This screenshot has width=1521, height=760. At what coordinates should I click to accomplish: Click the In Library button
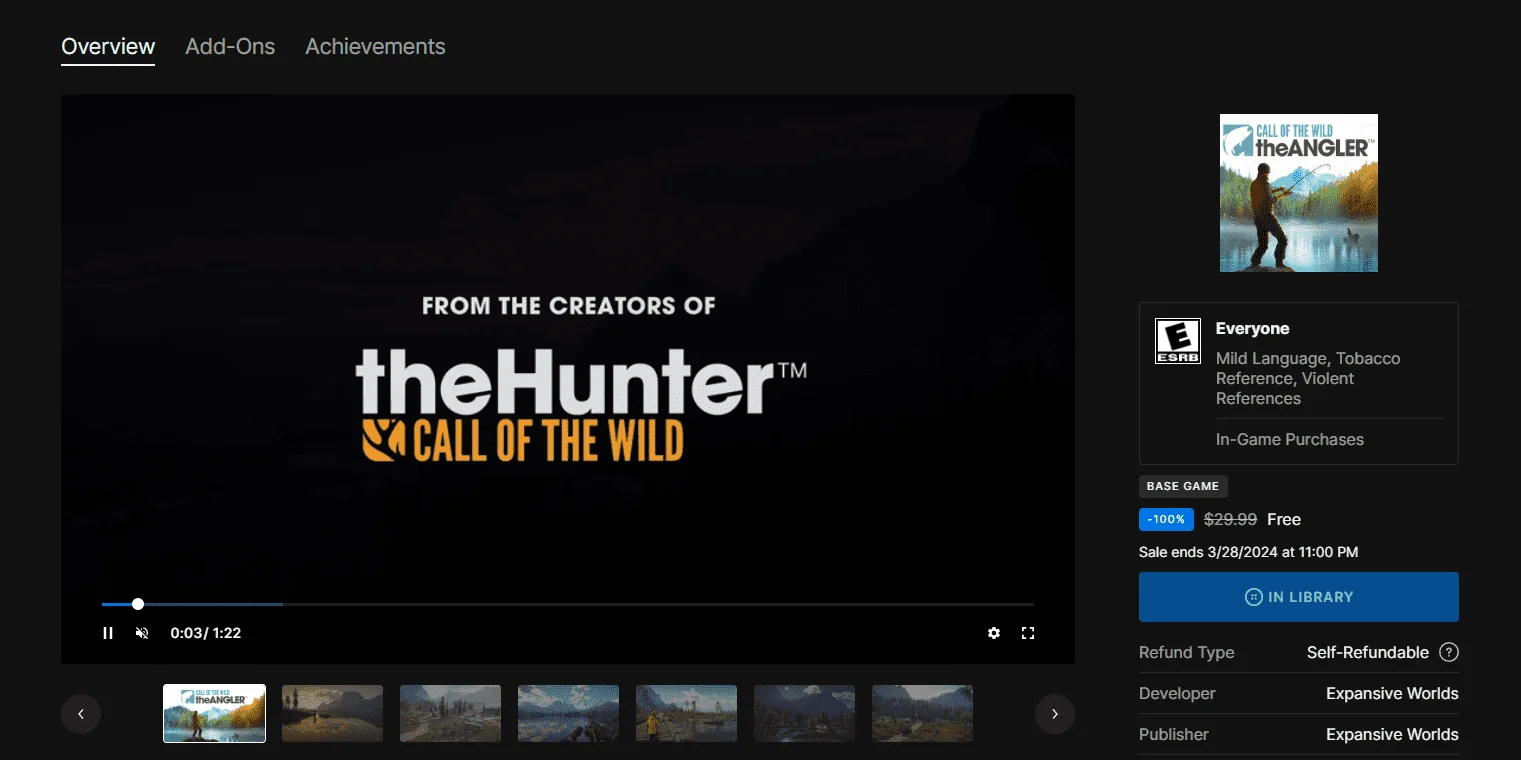[1299, 597]
